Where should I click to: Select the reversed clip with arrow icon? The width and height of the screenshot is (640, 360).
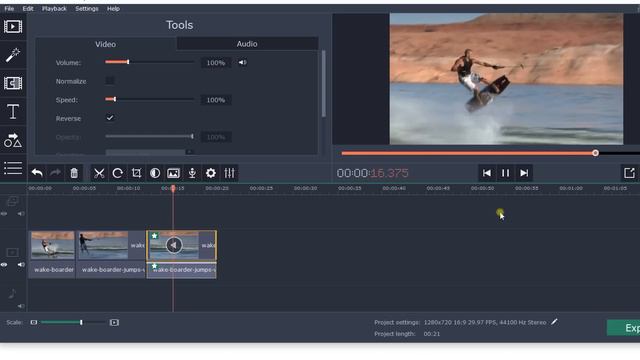pos(182,245)
